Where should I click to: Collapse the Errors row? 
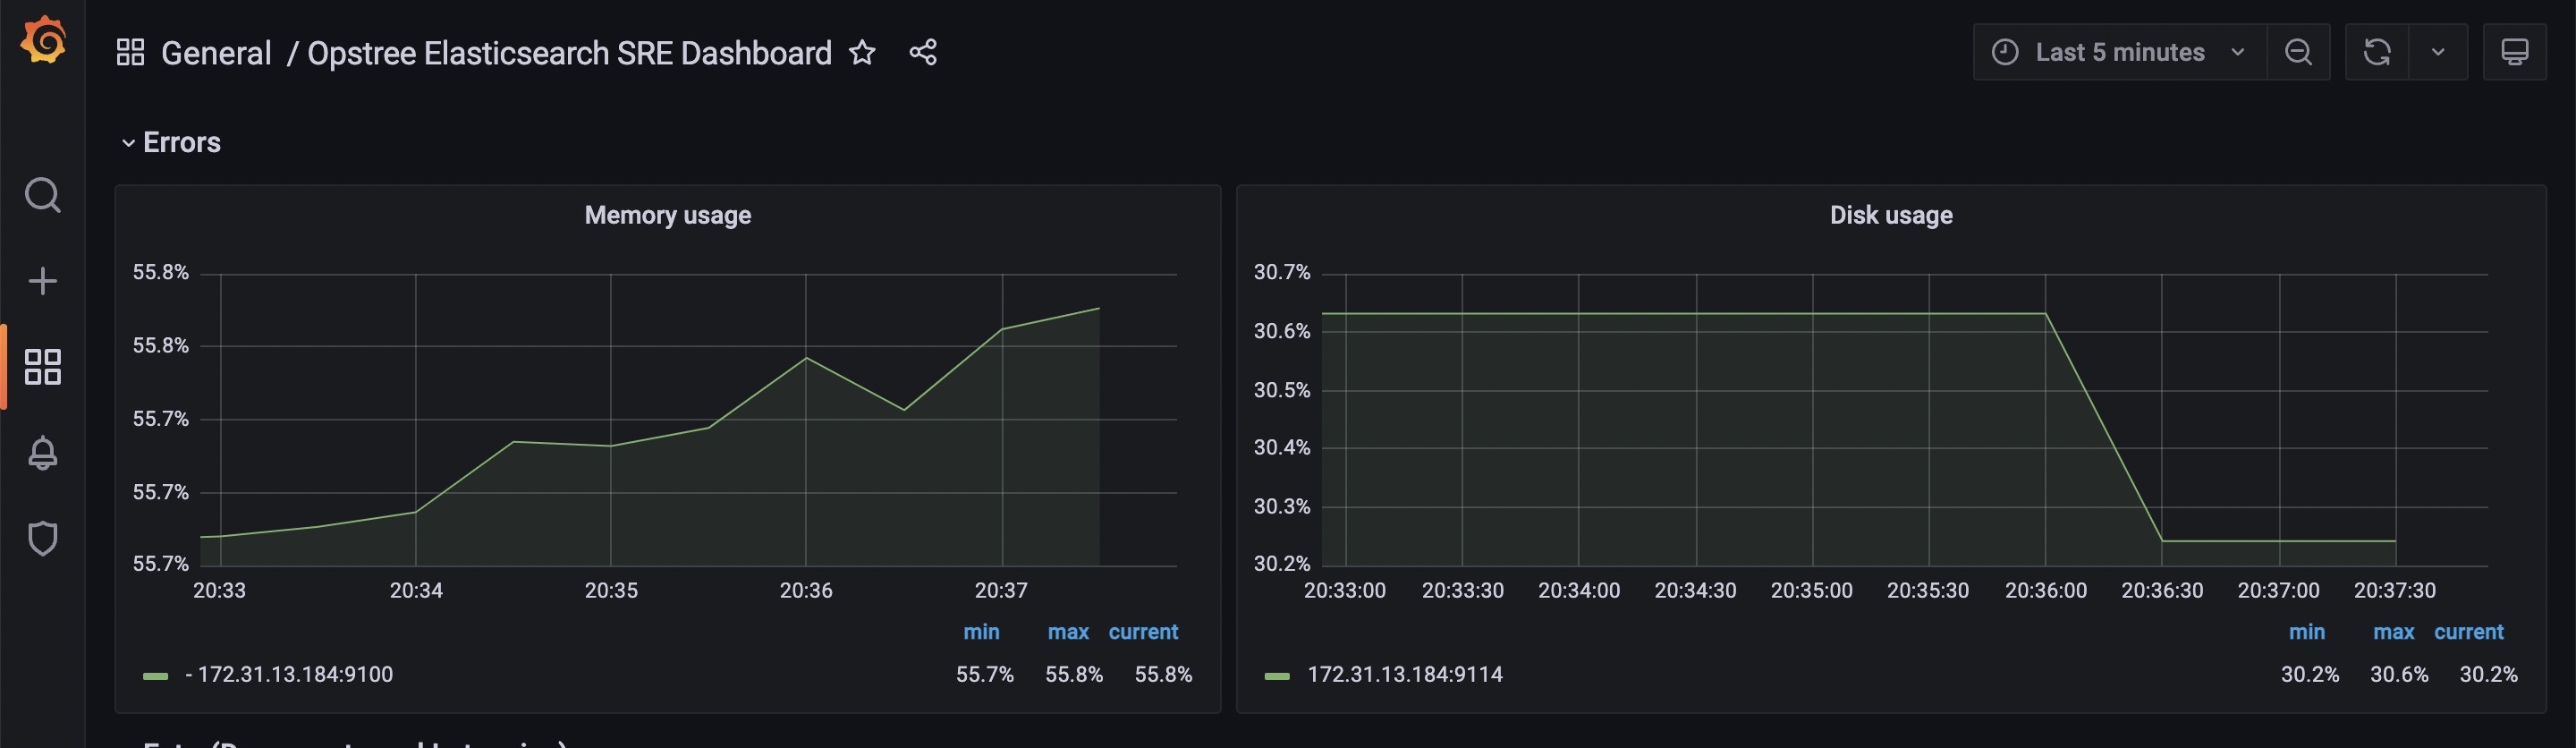click(x=128, y=143)
